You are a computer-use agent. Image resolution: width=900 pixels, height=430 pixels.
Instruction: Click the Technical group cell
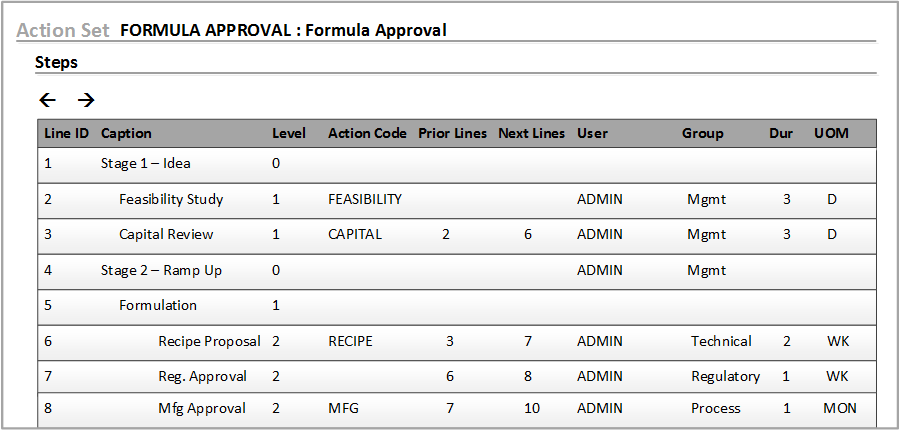click(x=721, y=342)
